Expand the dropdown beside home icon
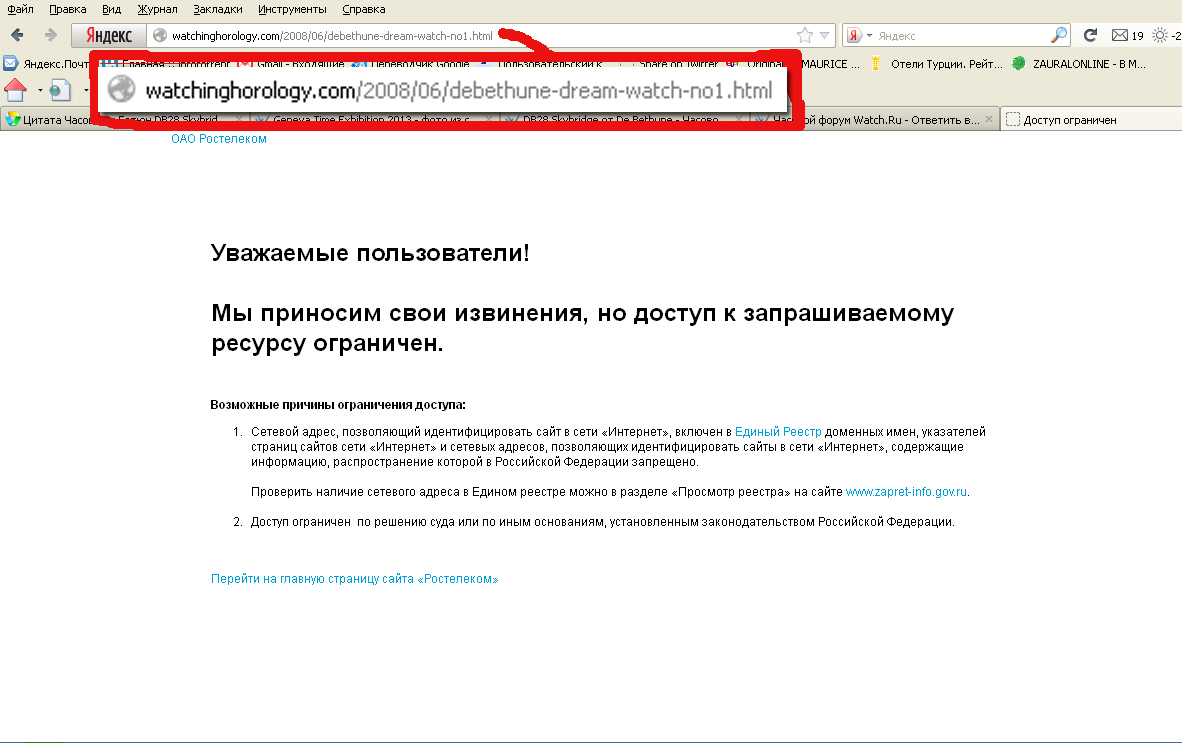The width and height of the screenshot is (1182, 743). click(40, 91)
